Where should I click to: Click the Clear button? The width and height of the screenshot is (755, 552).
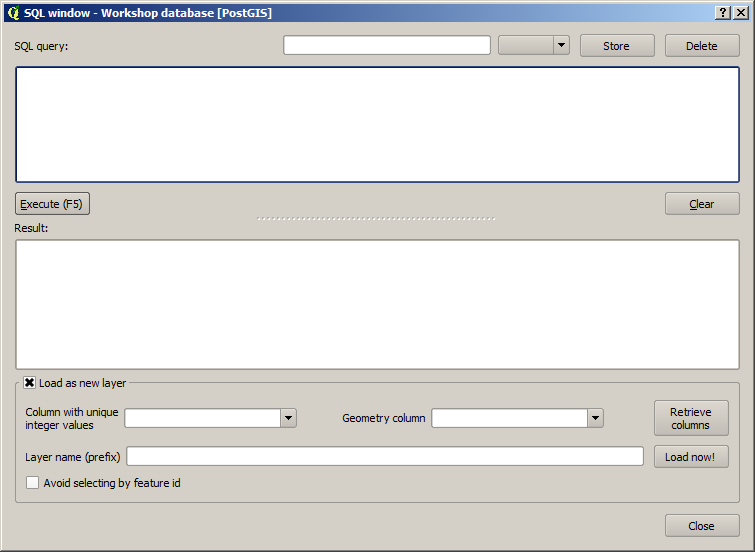pos(702,204)
